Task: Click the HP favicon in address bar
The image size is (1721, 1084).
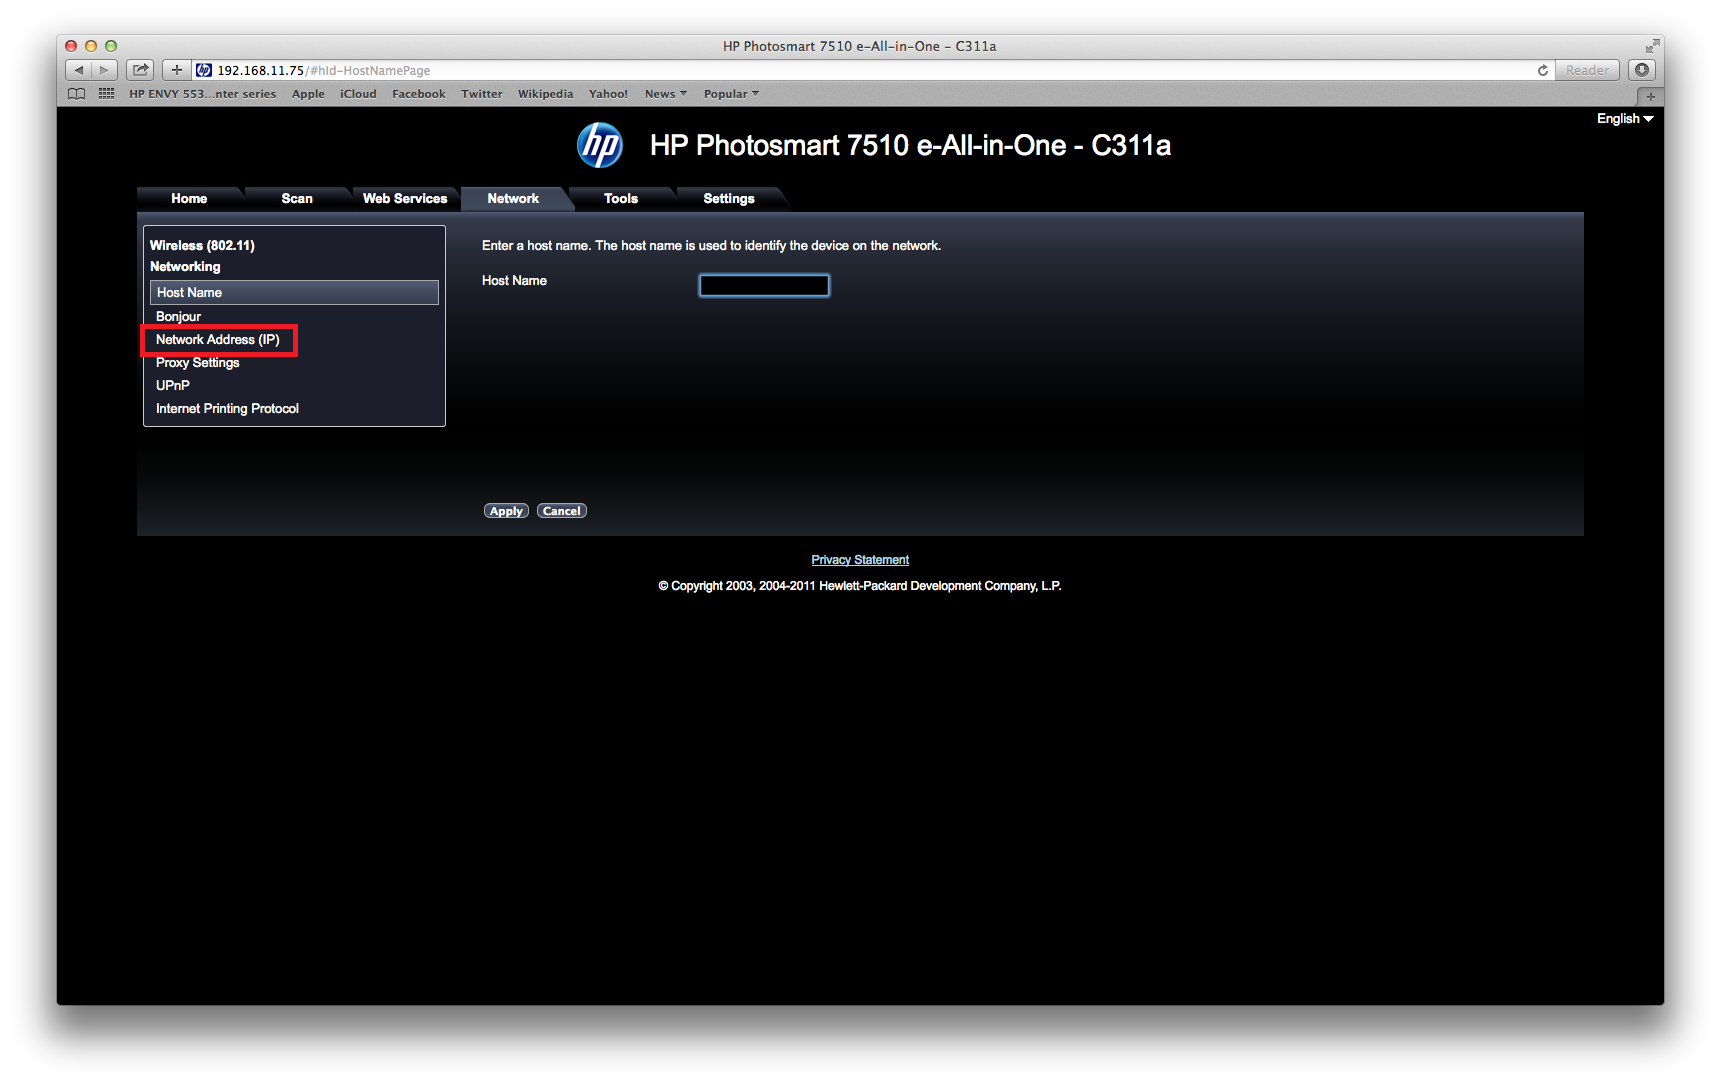Action: click(x=204, y=70)
